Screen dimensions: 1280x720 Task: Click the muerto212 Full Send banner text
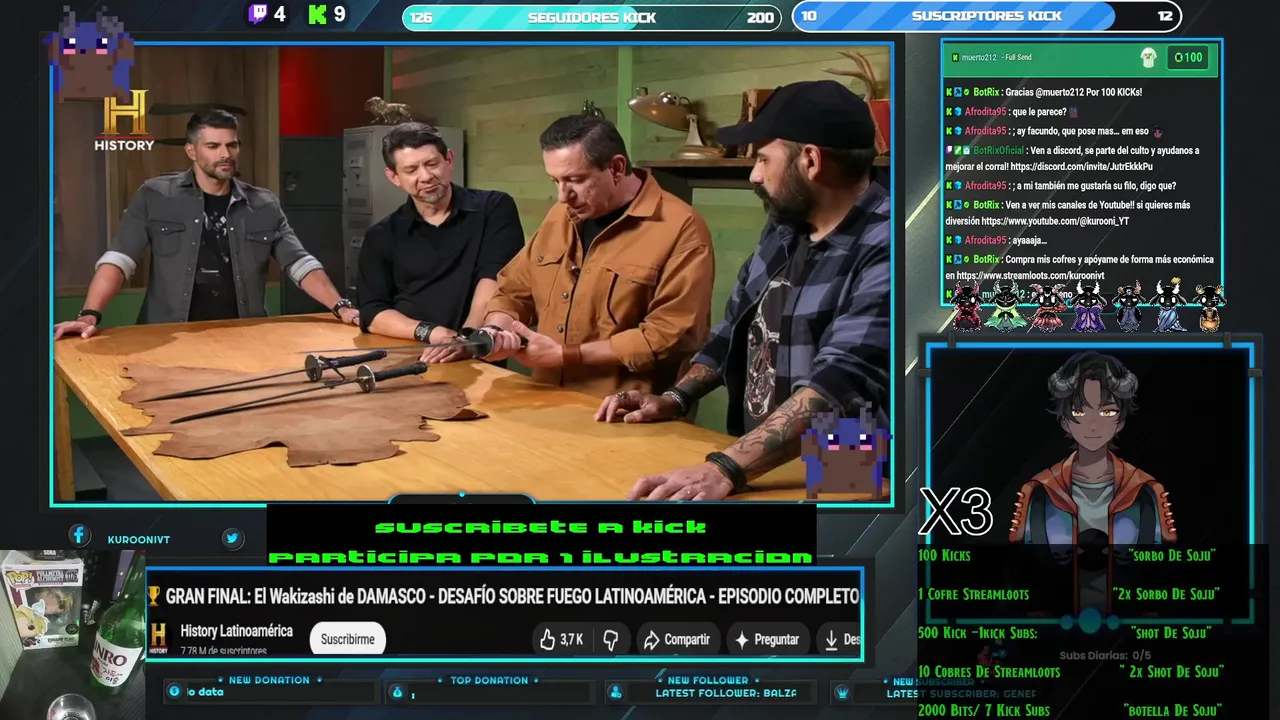coord(995,58)
